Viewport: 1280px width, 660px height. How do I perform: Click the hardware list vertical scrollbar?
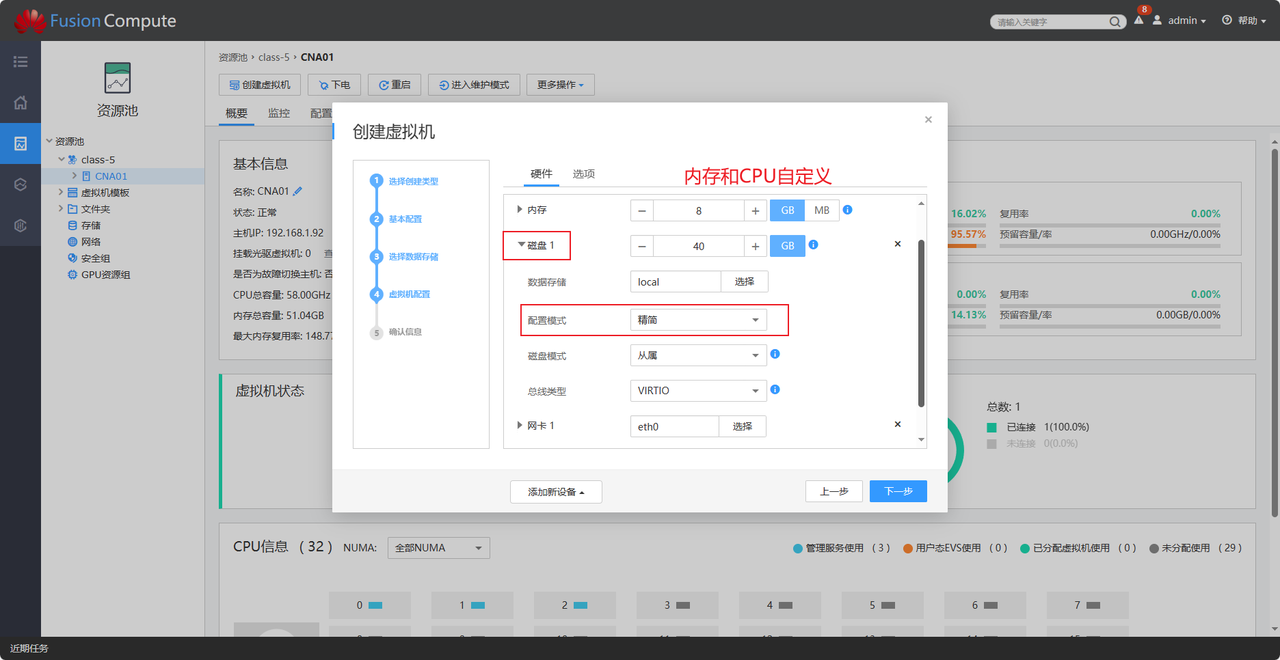point(921,320)
